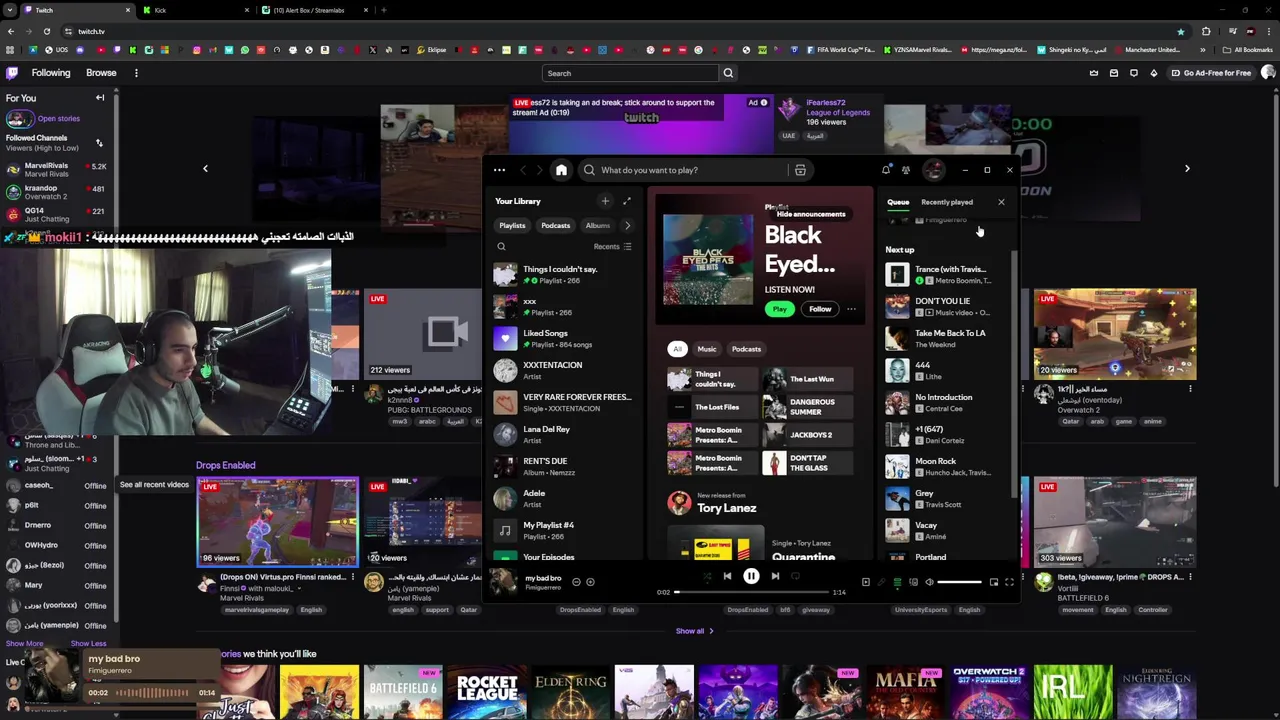Switch to Queue tab in Spotify
Image resolution: width=1280 pixels, height=720 pixels.
(x=898, y=202)
